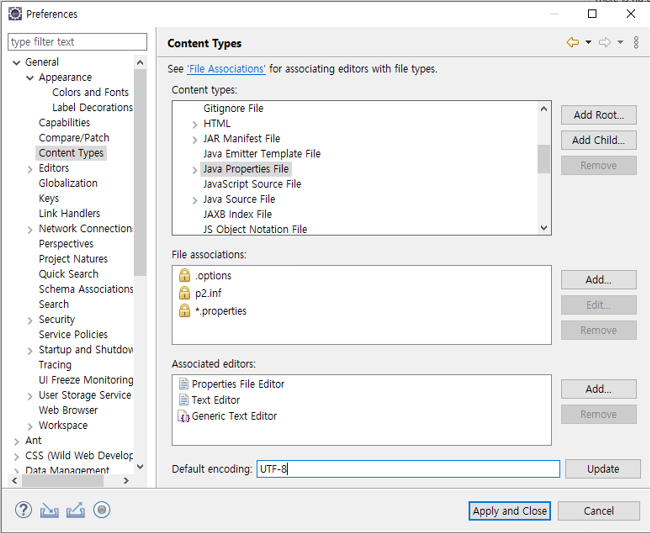Open the Back history dropdown arrow
The height and width of the screenshot is (533, 650).
click(x=588, y=42)
